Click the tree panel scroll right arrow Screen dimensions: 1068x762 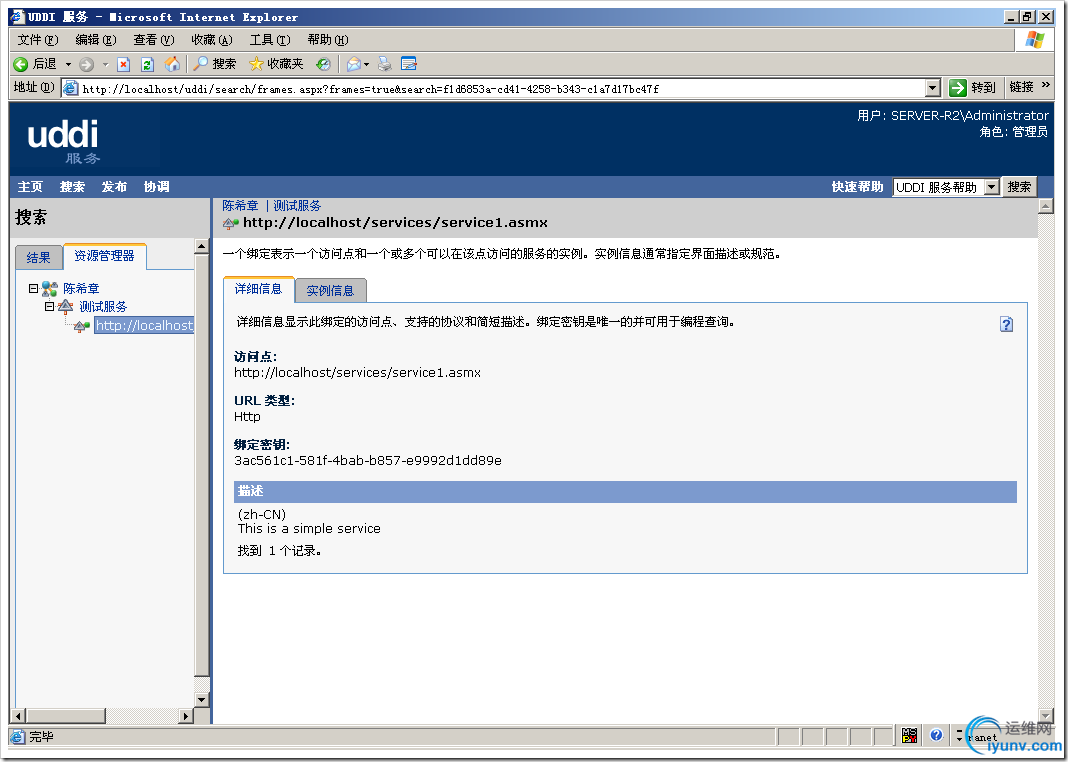pos(186,716)
